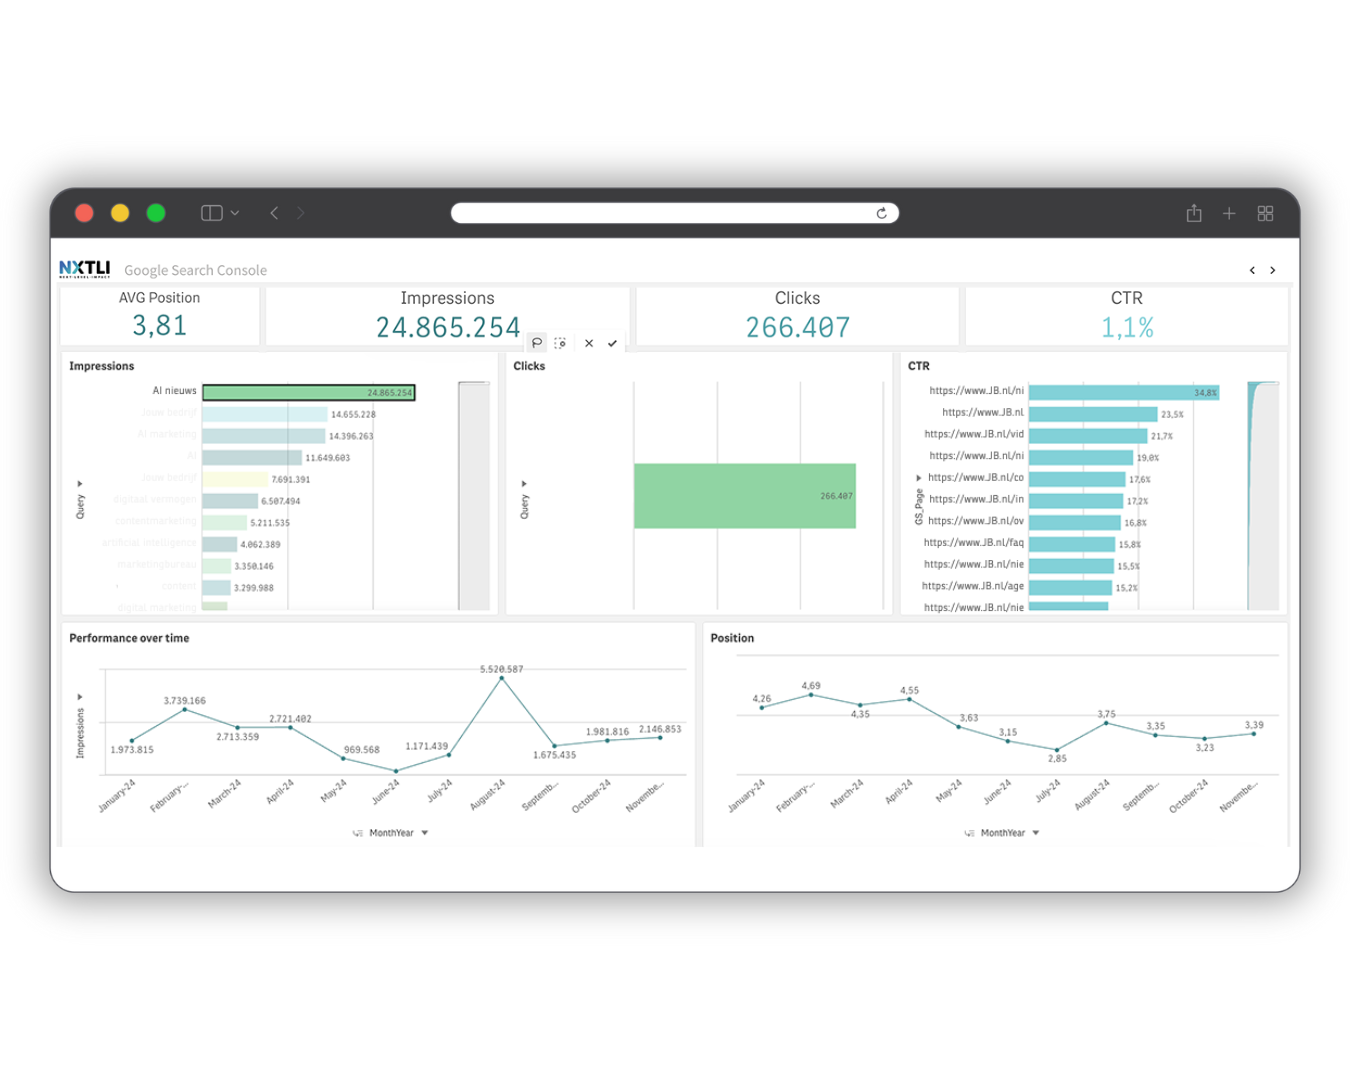Select CTR bar with 34,8%

point(1124,393)
